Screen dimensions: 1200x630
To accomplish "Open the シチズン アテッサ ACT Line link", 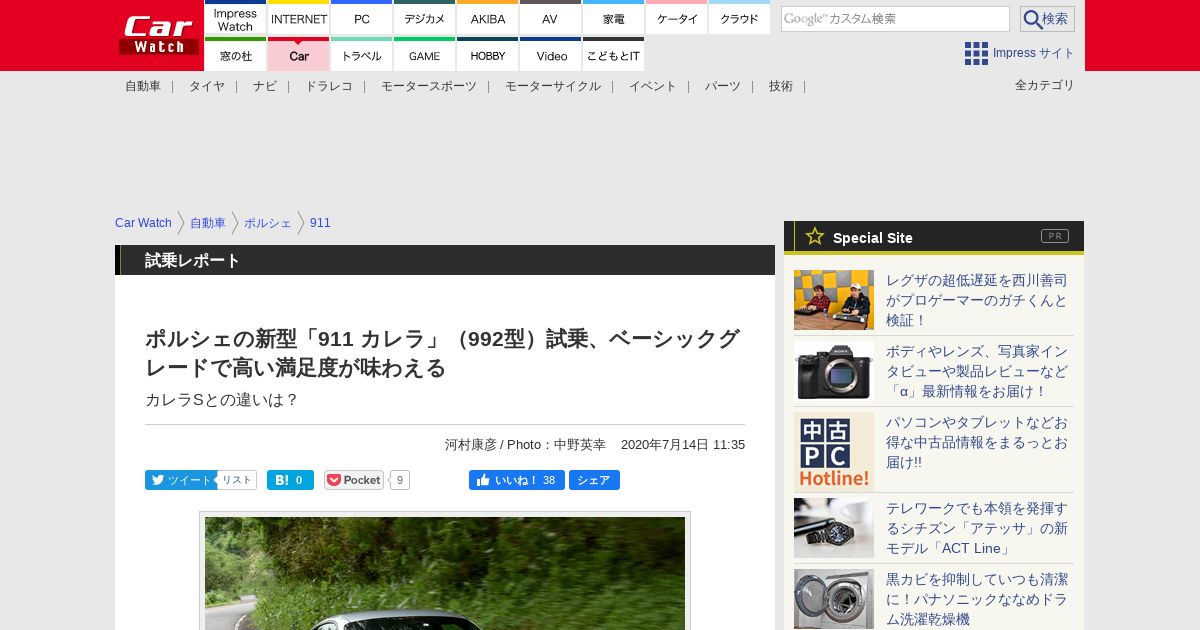I will (x=977, y=528).
